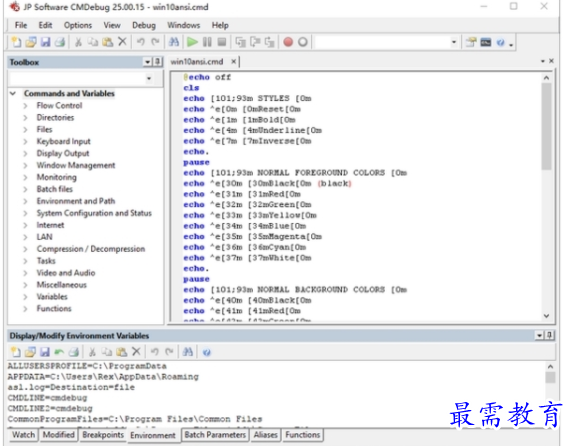The height and width of the screenshot is (446, 571).
Task: Collapse the Commands and Variables tree node
Action: click(13, 94)
